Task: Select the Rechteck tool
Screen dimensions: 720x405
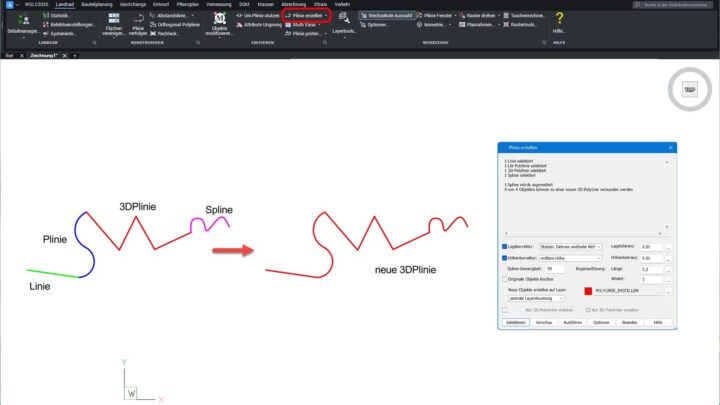Action: coord(164,34)
